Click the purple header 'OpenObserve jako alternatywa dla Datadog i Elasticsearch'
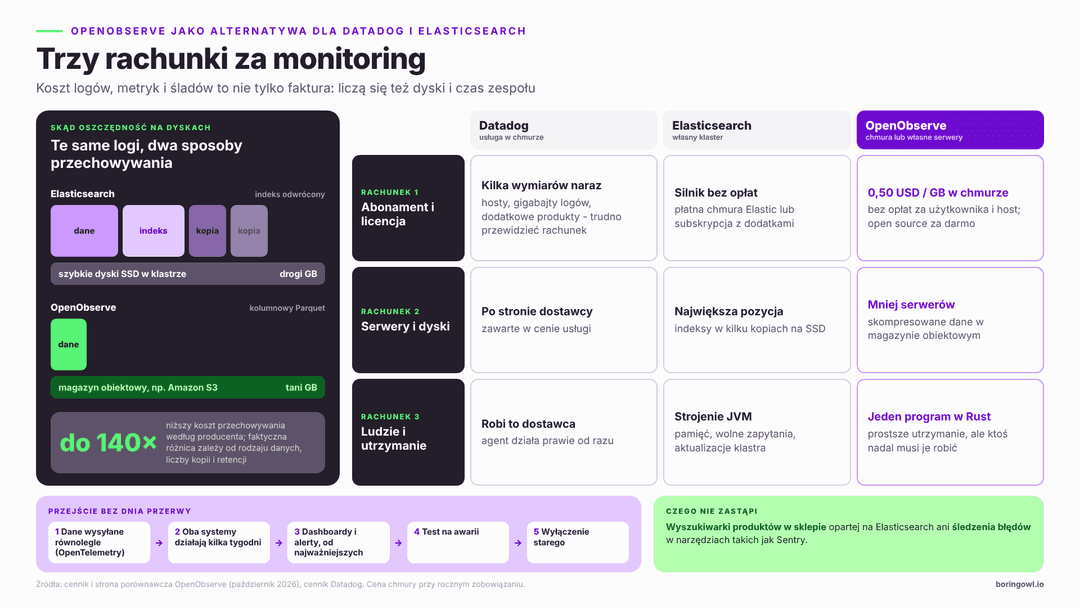Screen dimensions: 1080x608 (298, 31)
